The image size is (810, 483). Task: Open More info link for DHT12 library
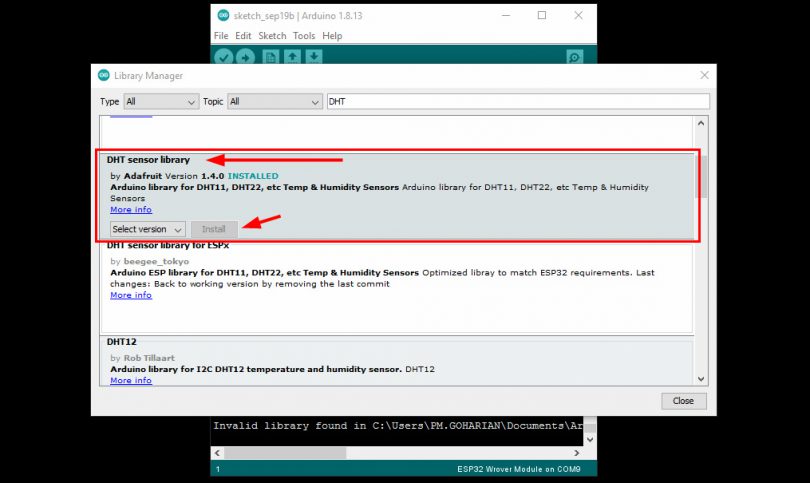tap(131, 380)
